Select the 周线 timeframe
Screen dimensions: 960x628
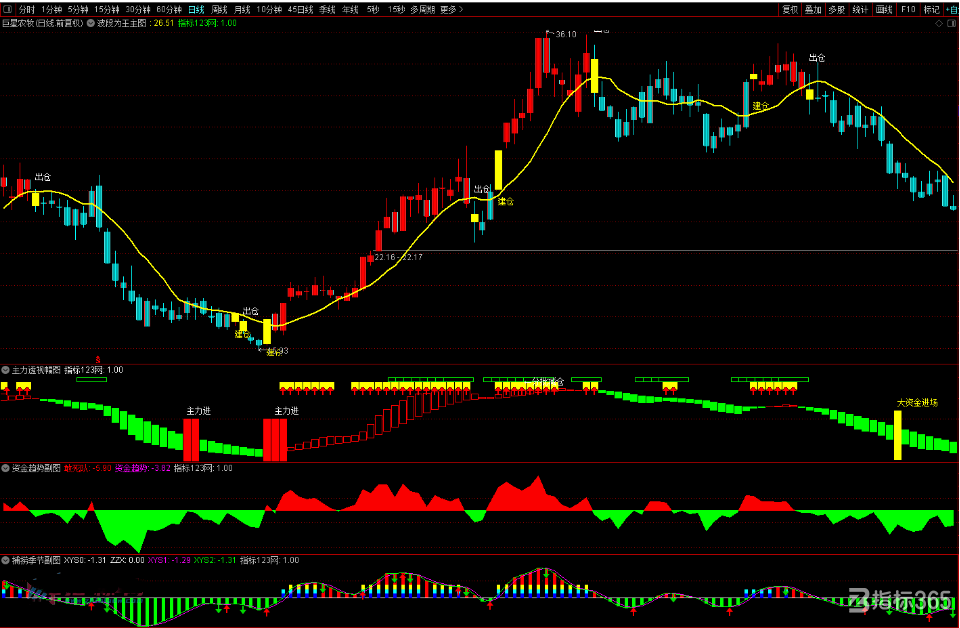coord(219,9)
